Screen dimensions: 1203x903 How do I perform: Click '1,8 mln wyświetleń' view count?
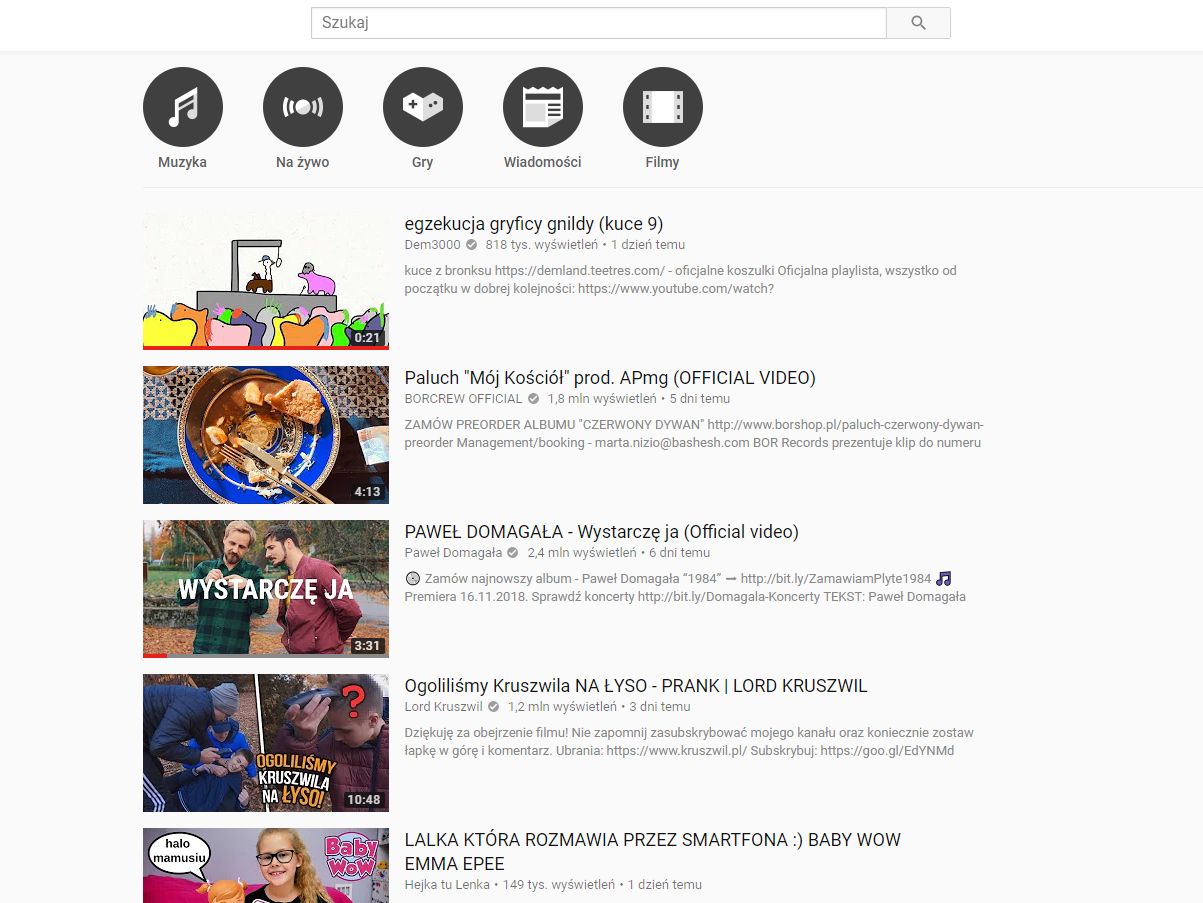[602, 399]
